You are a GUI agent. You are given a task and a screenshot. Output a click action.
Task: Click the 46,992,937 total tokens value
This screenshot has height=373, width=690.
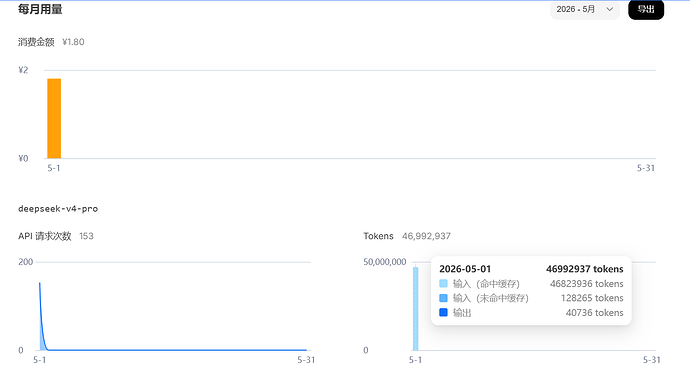click(x=426, y=236)
